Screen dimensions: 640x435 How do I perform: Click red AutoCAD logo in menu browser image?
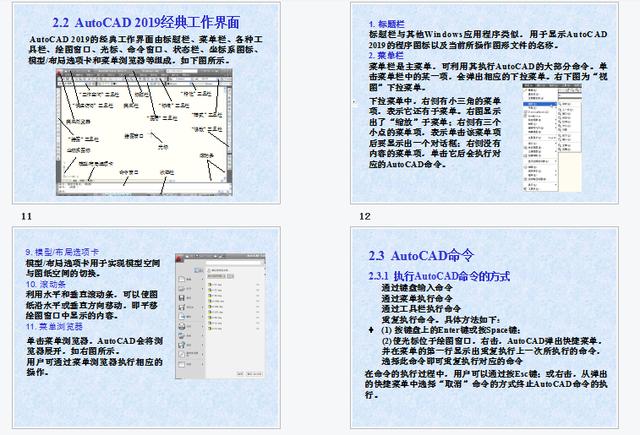pyautogui.click(x=179, y=257)
